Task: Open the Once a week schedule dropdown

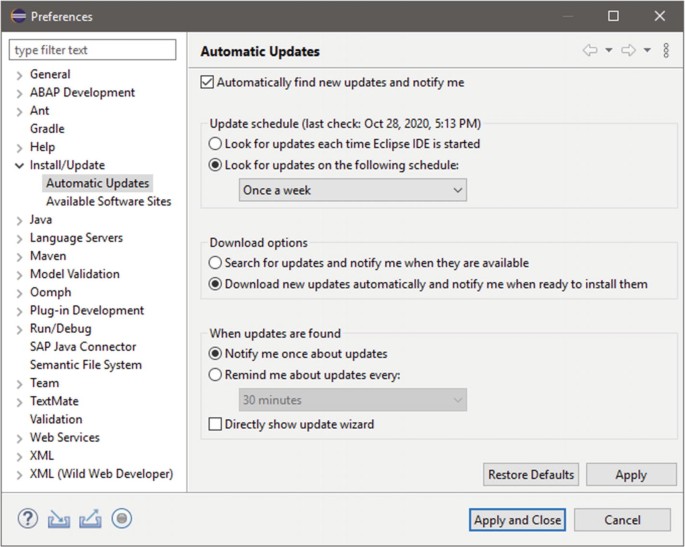Action: (x=353, y=190)
